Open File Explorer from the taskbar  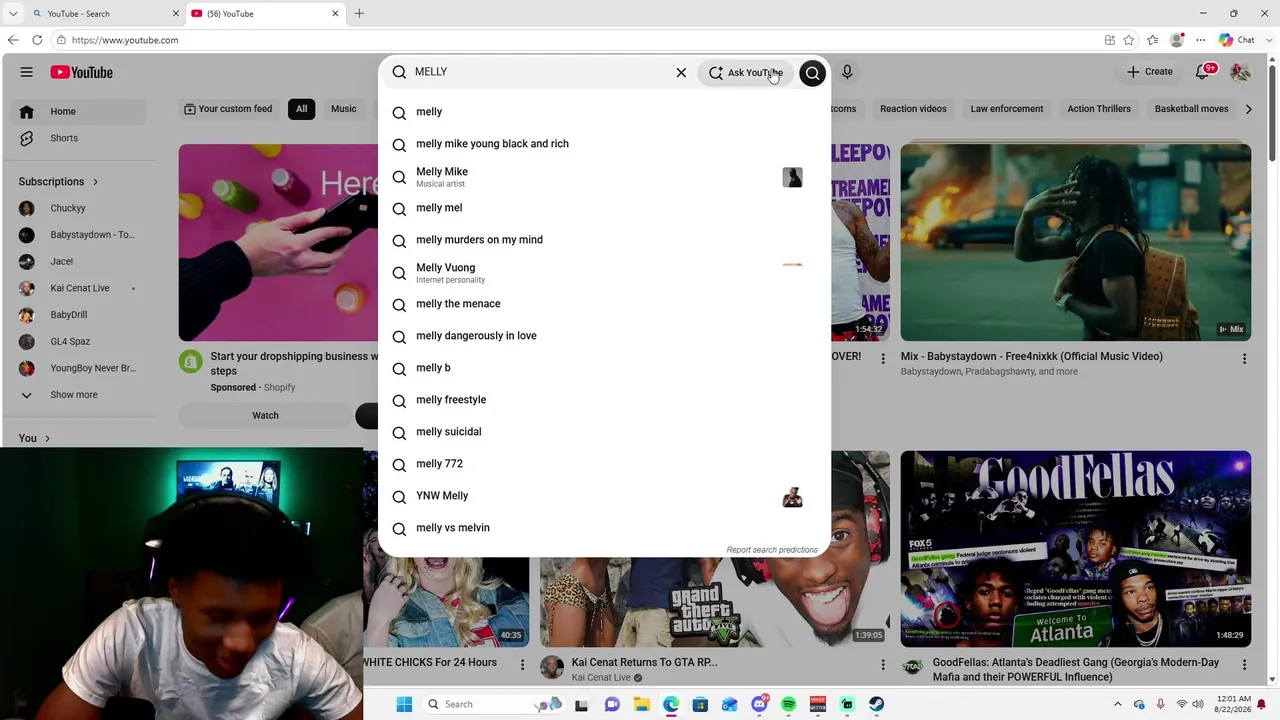(x=641, y=704)
